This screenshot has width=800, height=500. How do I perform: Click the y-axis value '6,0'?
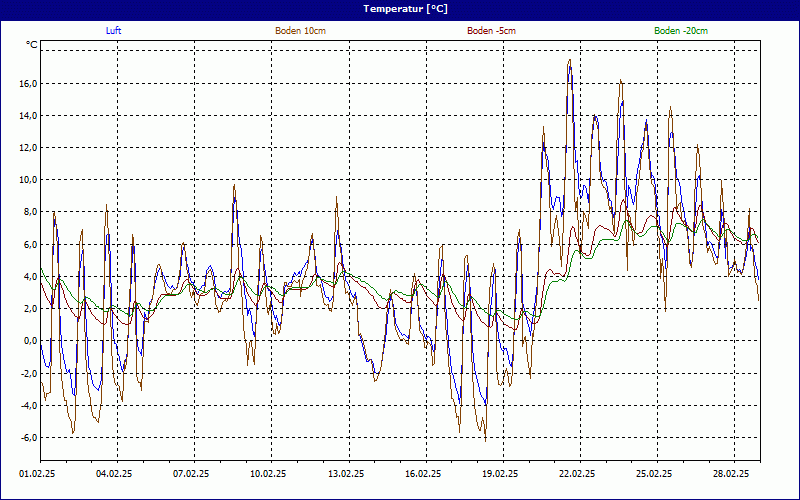pos(30,244)
